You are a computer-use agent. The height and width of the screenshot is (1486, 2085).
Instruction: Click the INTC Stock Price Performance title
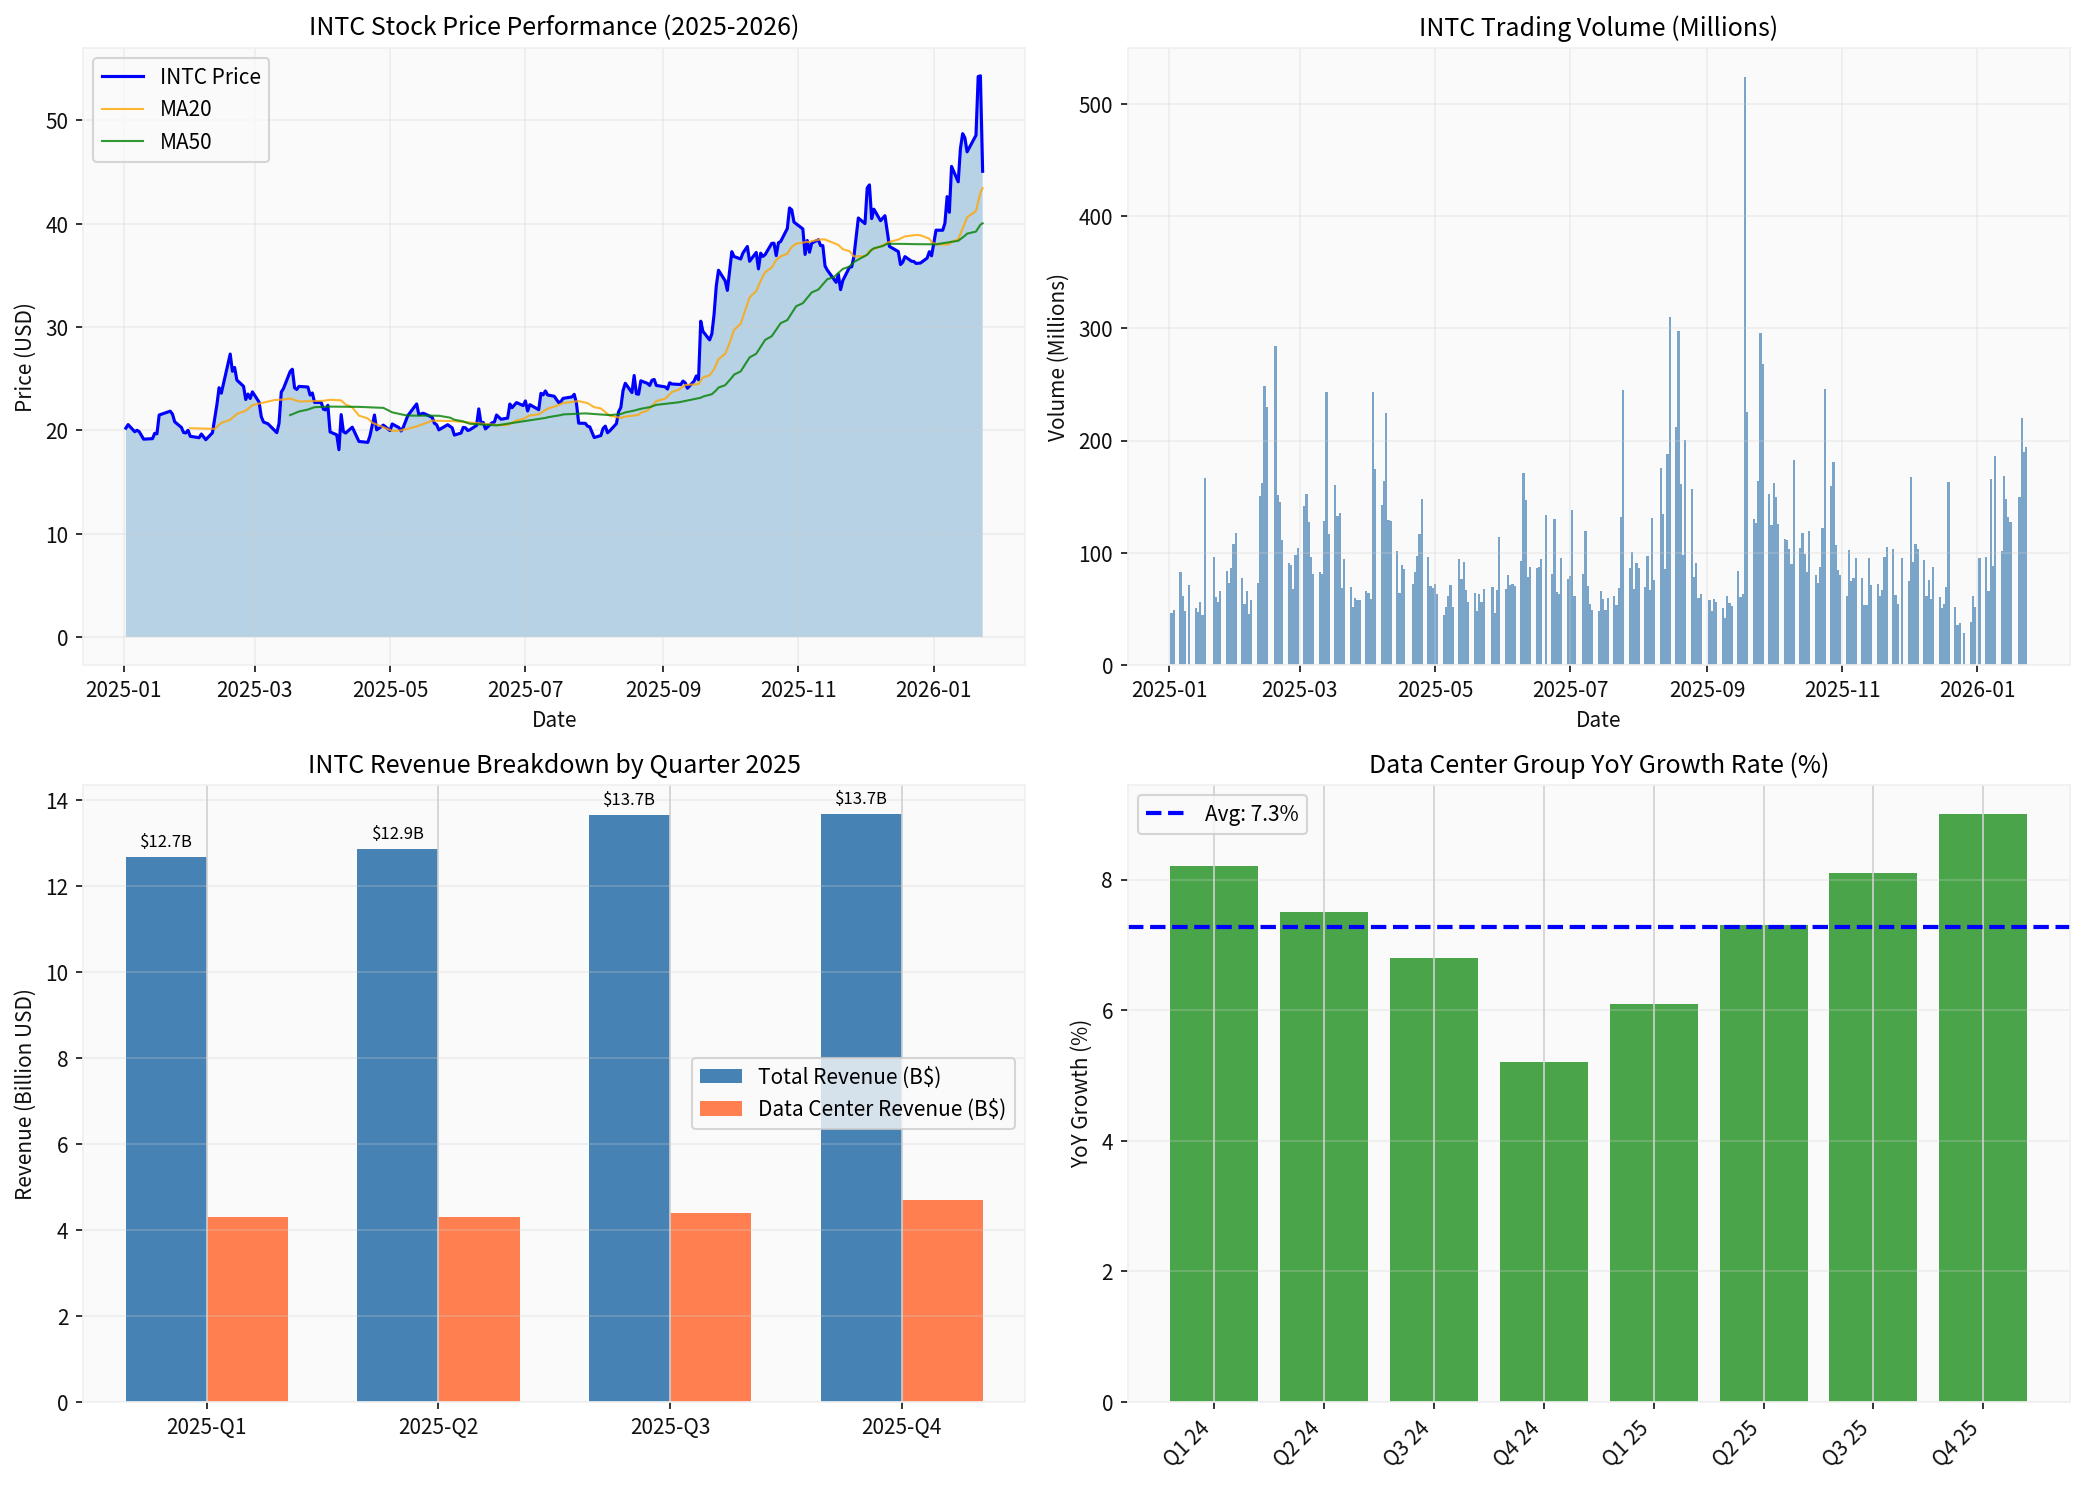point(553,26)
